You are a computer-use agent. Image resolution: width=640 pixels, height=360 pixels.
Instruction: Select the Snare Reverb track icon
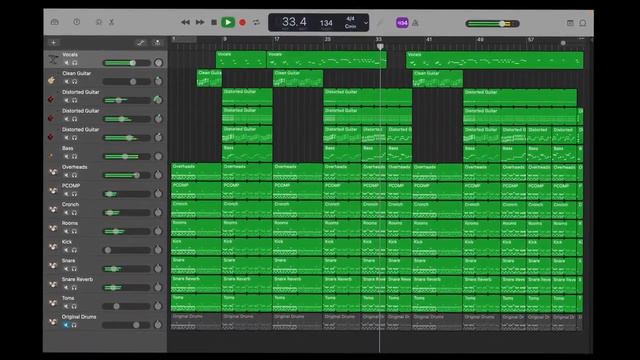click(x=53, y=284)
